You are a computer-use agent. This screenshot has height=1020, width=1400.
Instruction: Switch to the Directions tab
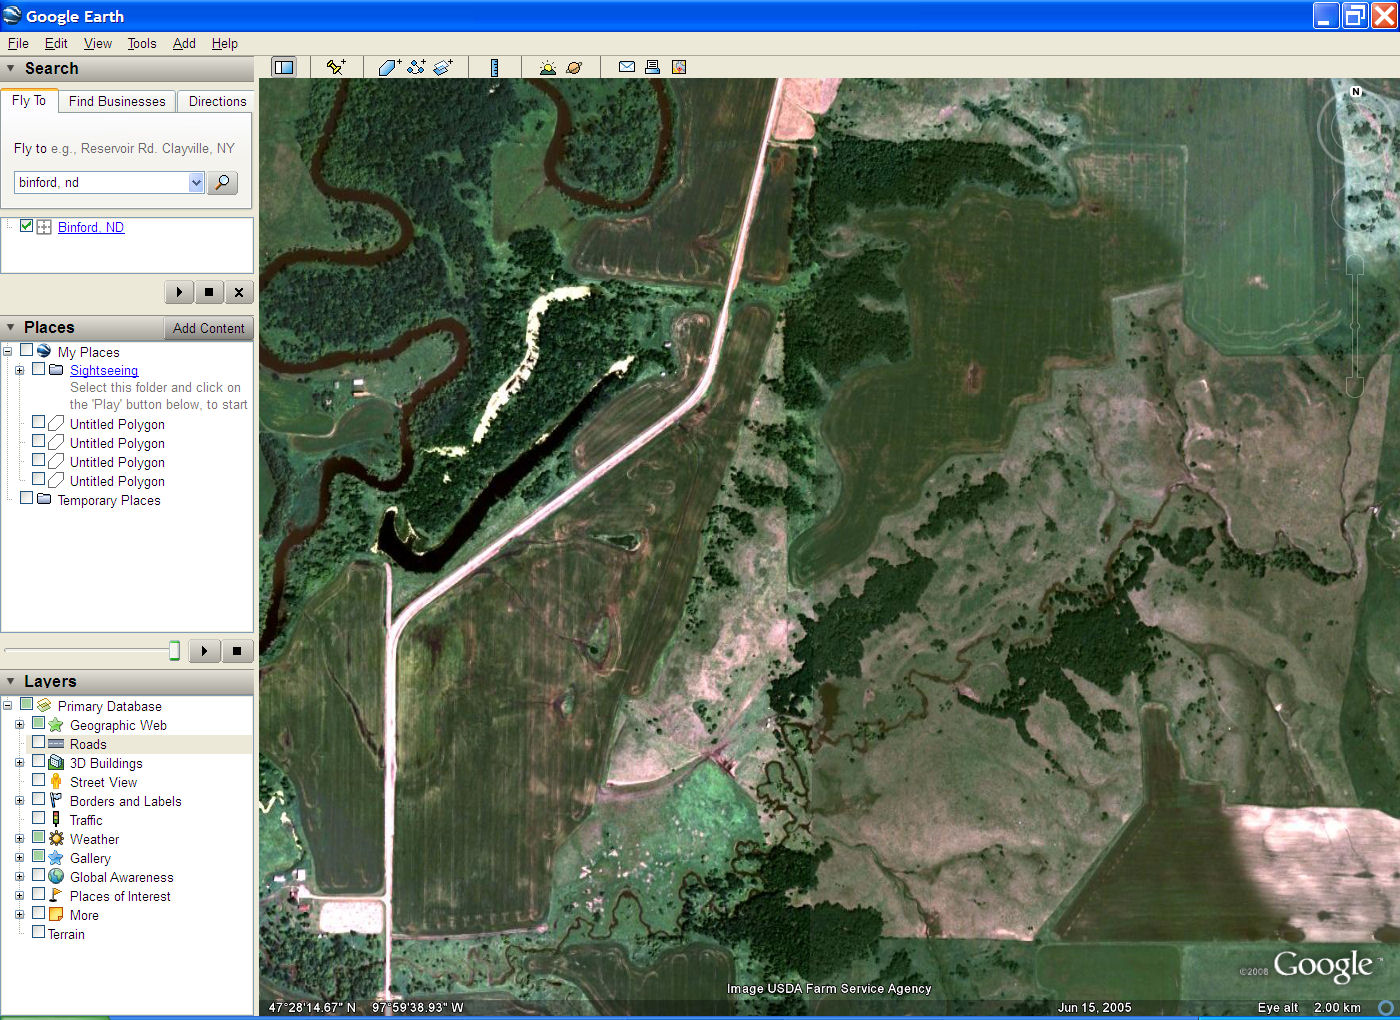coord(217,101)
